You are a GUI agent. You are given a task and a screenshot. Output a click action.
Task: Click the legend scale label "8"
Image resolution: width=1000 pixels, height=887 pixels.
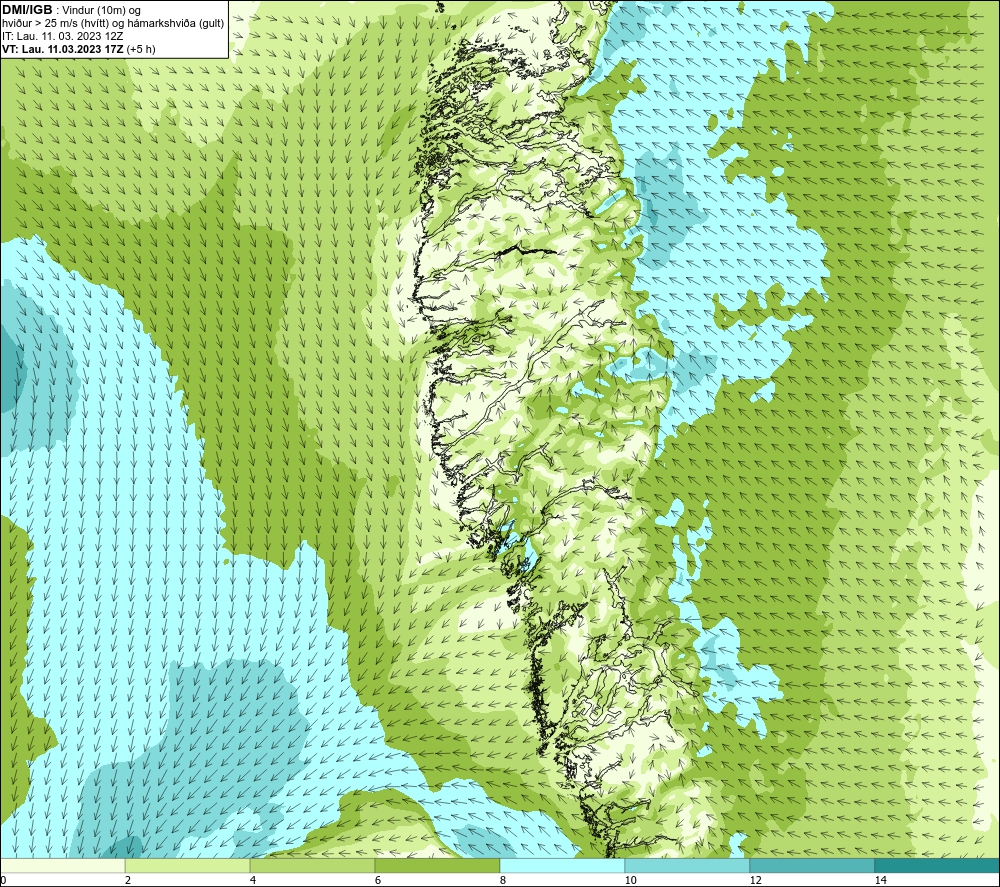click(503, 880)
